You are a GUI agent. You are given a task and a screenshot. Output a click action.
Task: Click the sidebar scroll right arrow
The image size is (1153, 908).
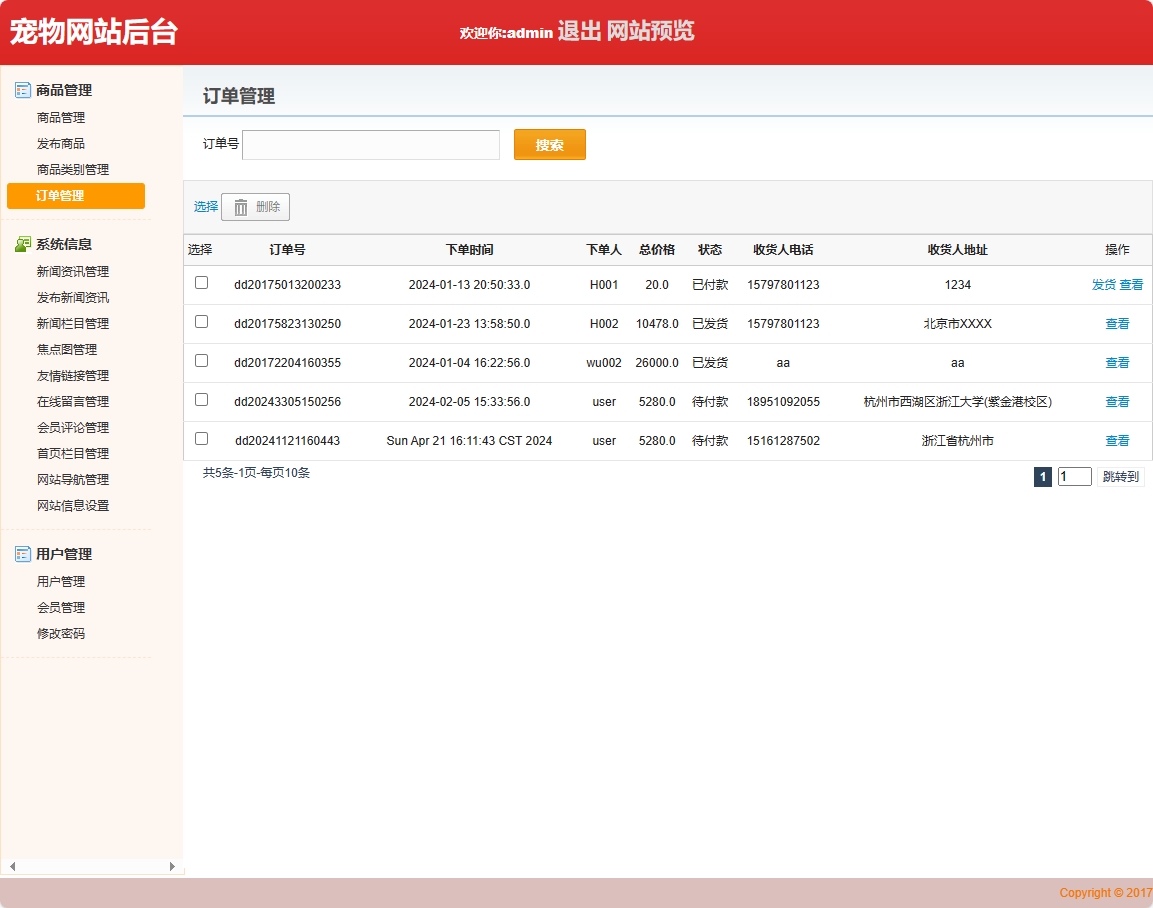(172, 866)
